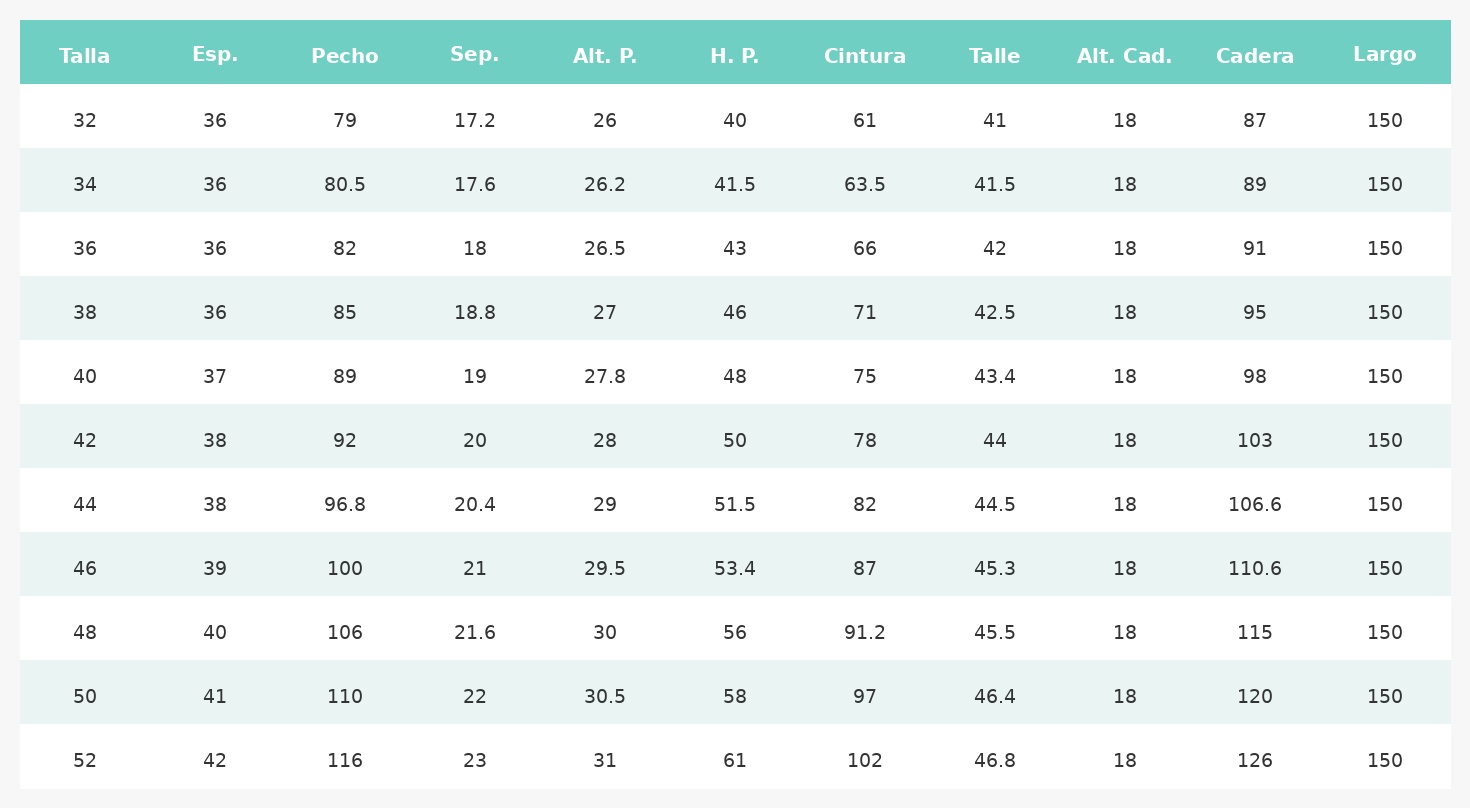Click the 110.6 cell under Cadera
Viewport: 1470px width, 808px height.
click(1255, 569)
